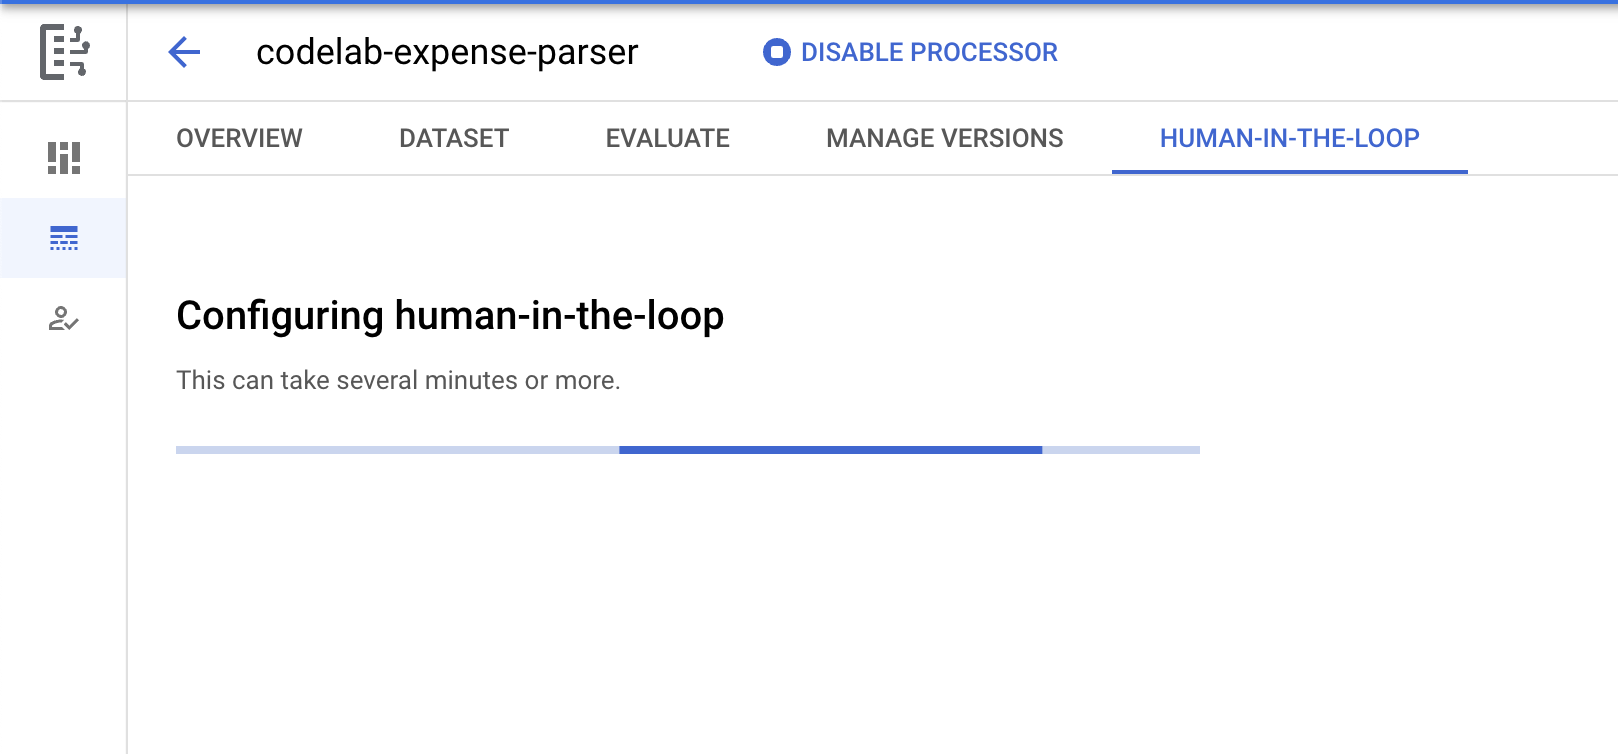This screenshot has width=1618, height=754.
Task: Click the light right end of progress bar
Action: pyautogui.click(x=1121, y=450)
